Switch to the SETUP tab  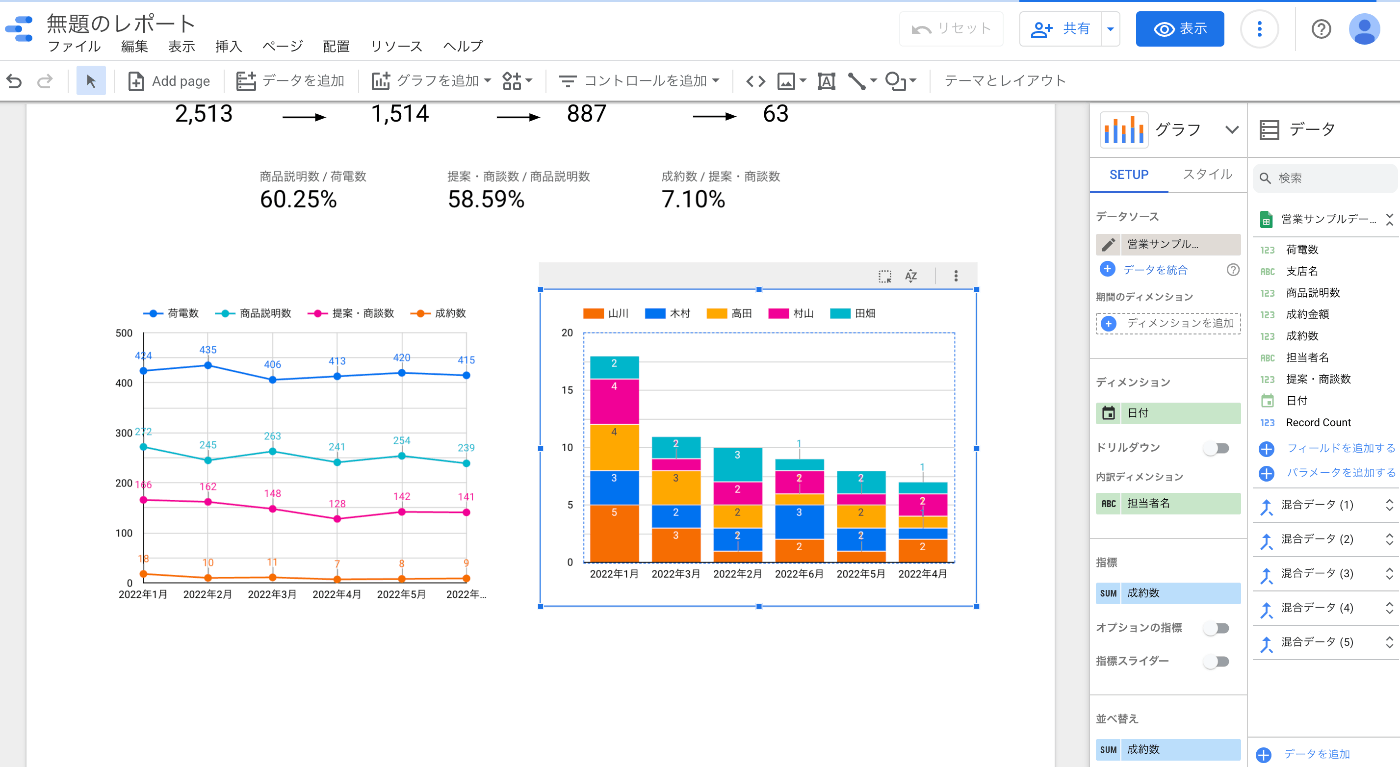pos(1129,174)
